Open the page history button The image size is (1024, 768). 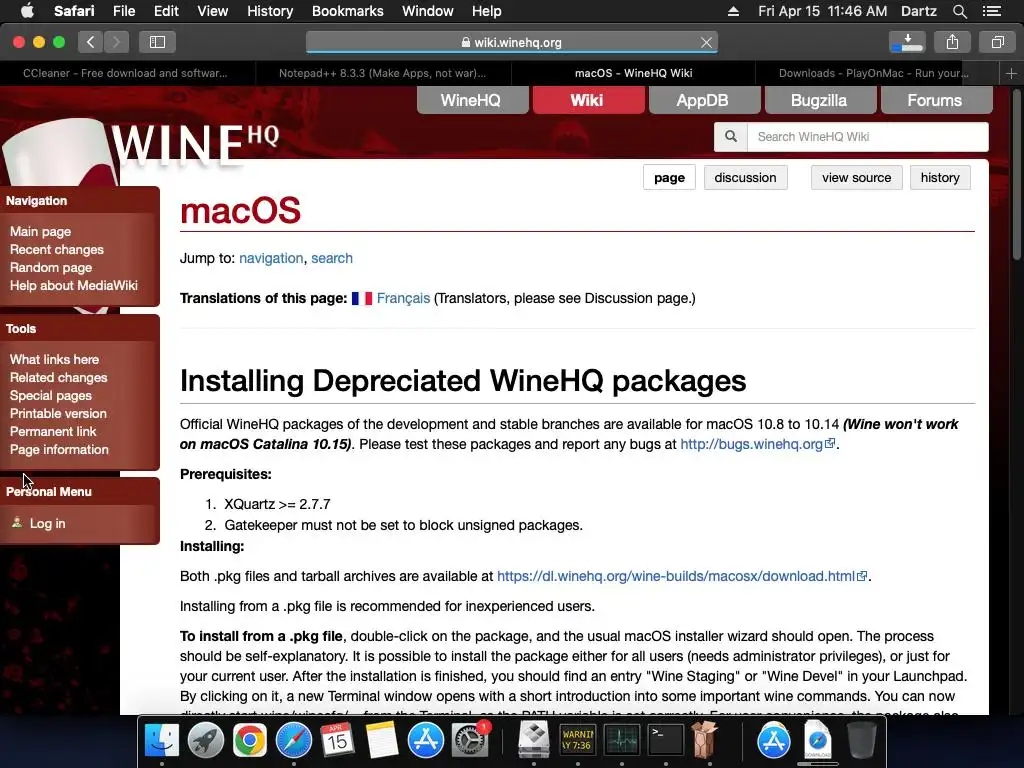tap(940, 178)
